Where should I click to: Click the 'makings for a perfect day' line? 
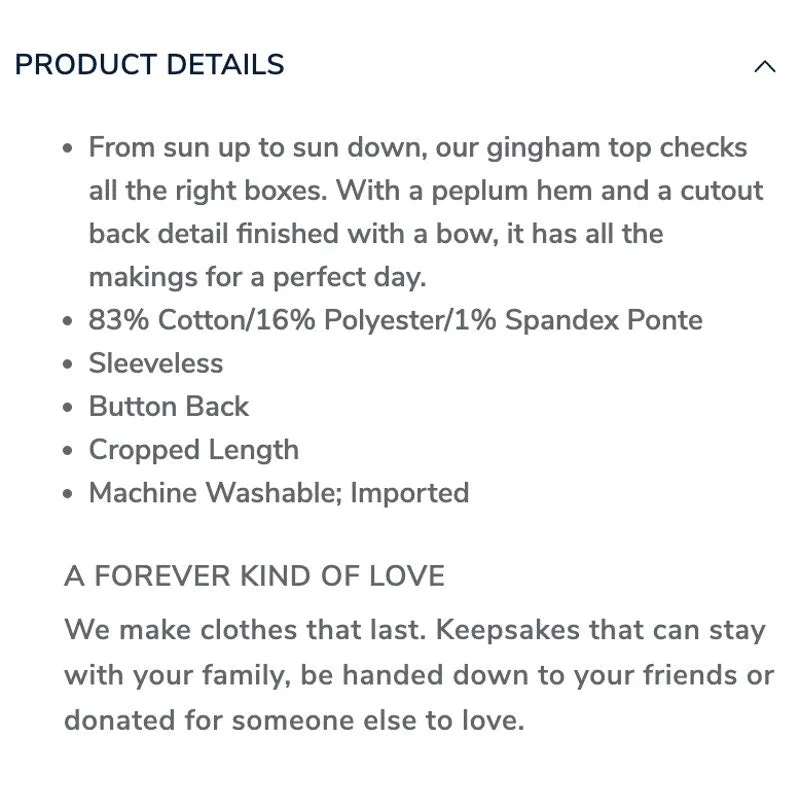[x=257, y=278]
